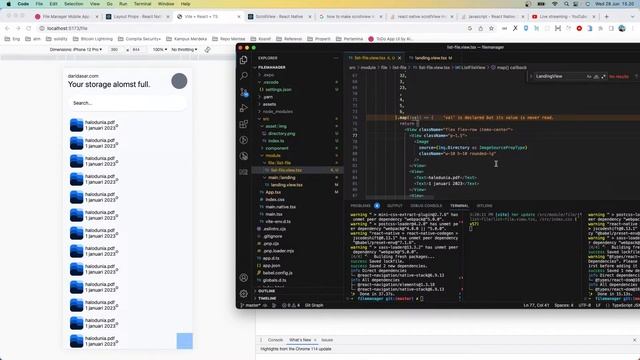Collapse the src folder in Explorer

[x=266, y=119]
